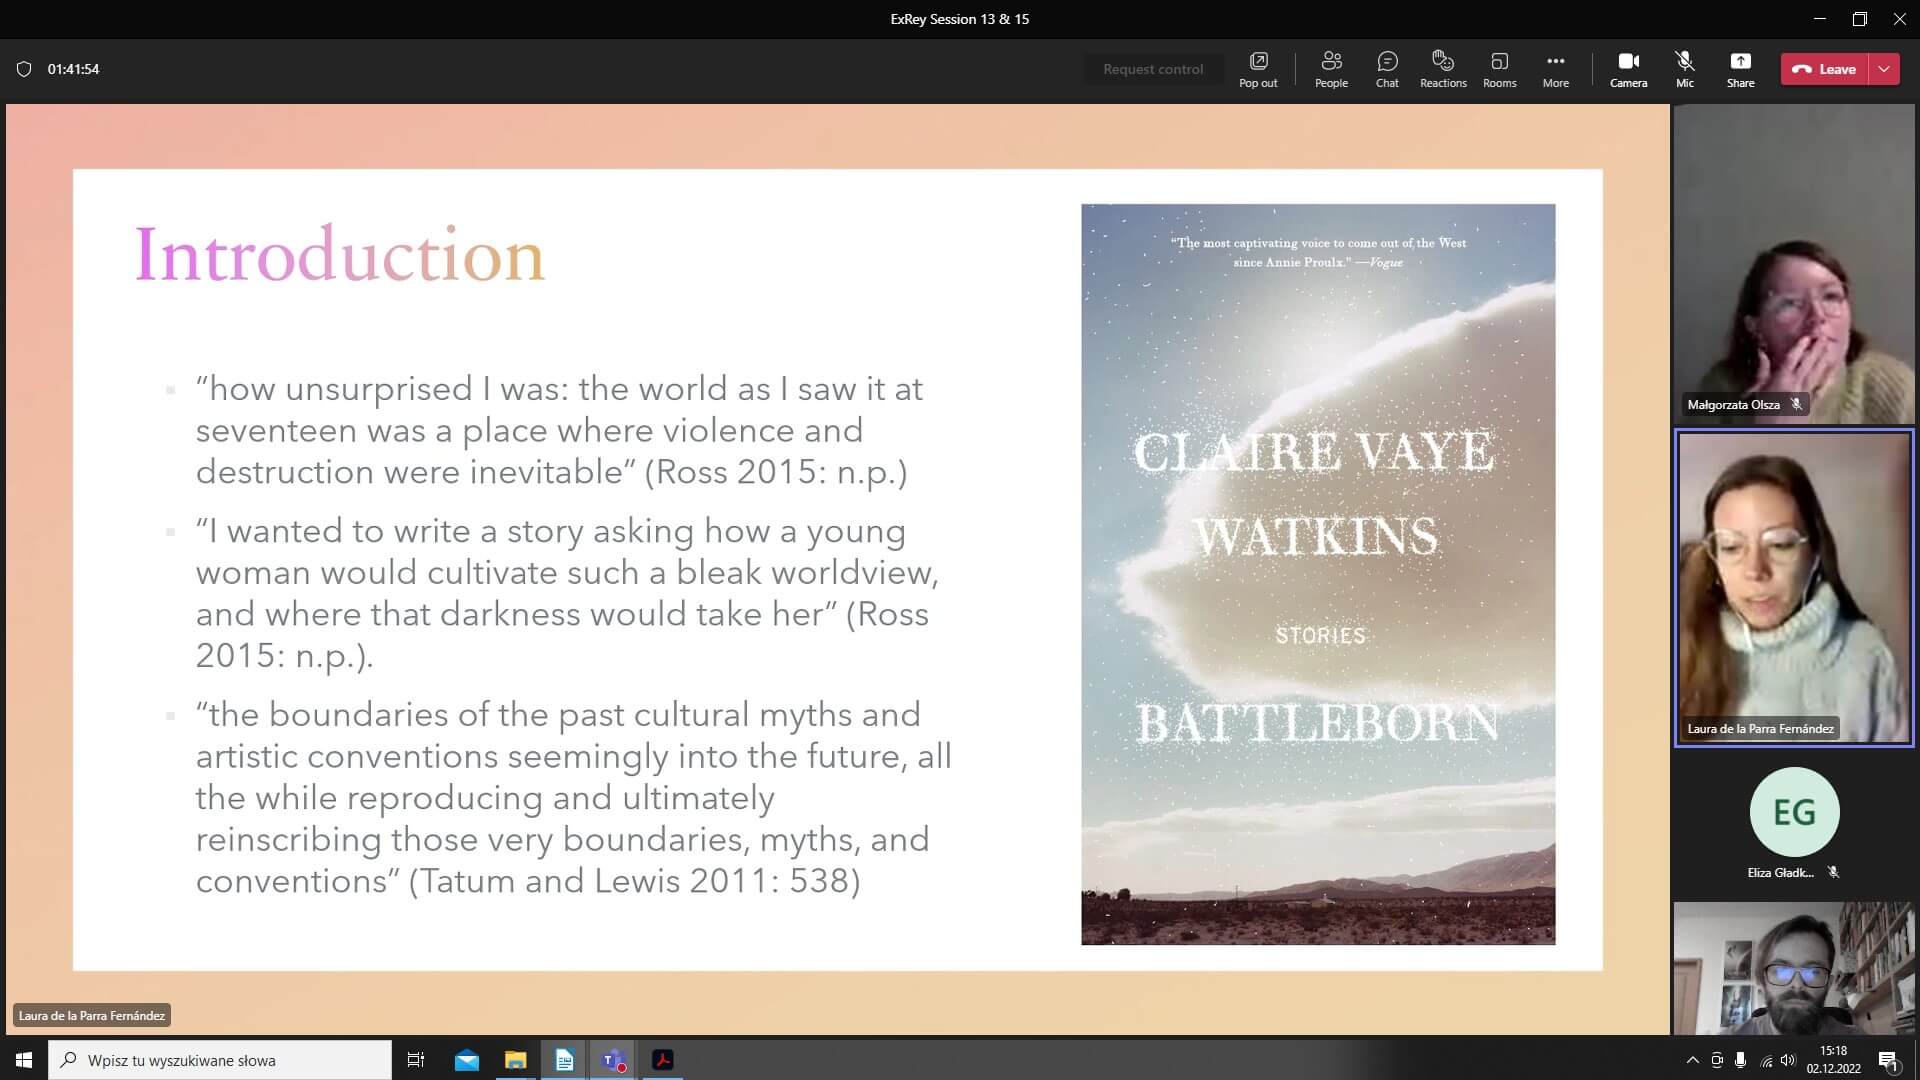Viewport: 1920px width, 1080px height.
Task: Click the muted mic icon beside Małgorzata Olsza
Action: 1796,405
